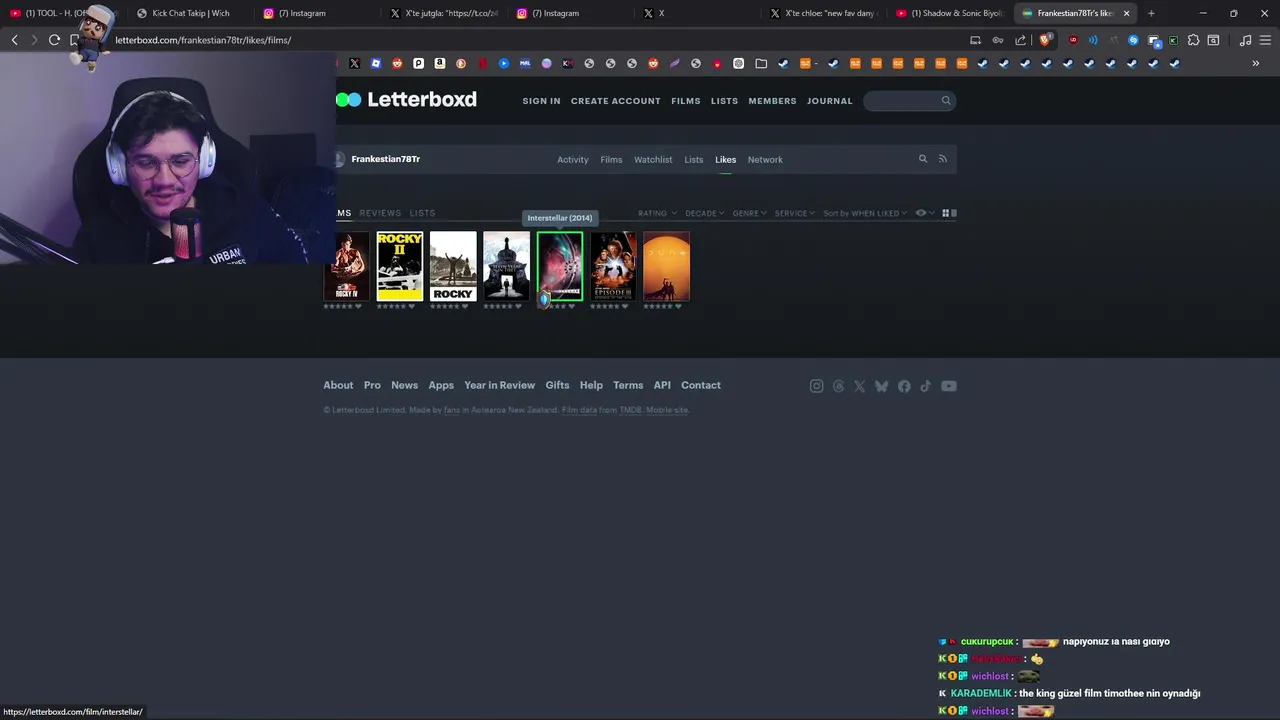Open the MEMBERS header menu item
This screenshot has width=1280, height=720.
(x=772, y=101)
